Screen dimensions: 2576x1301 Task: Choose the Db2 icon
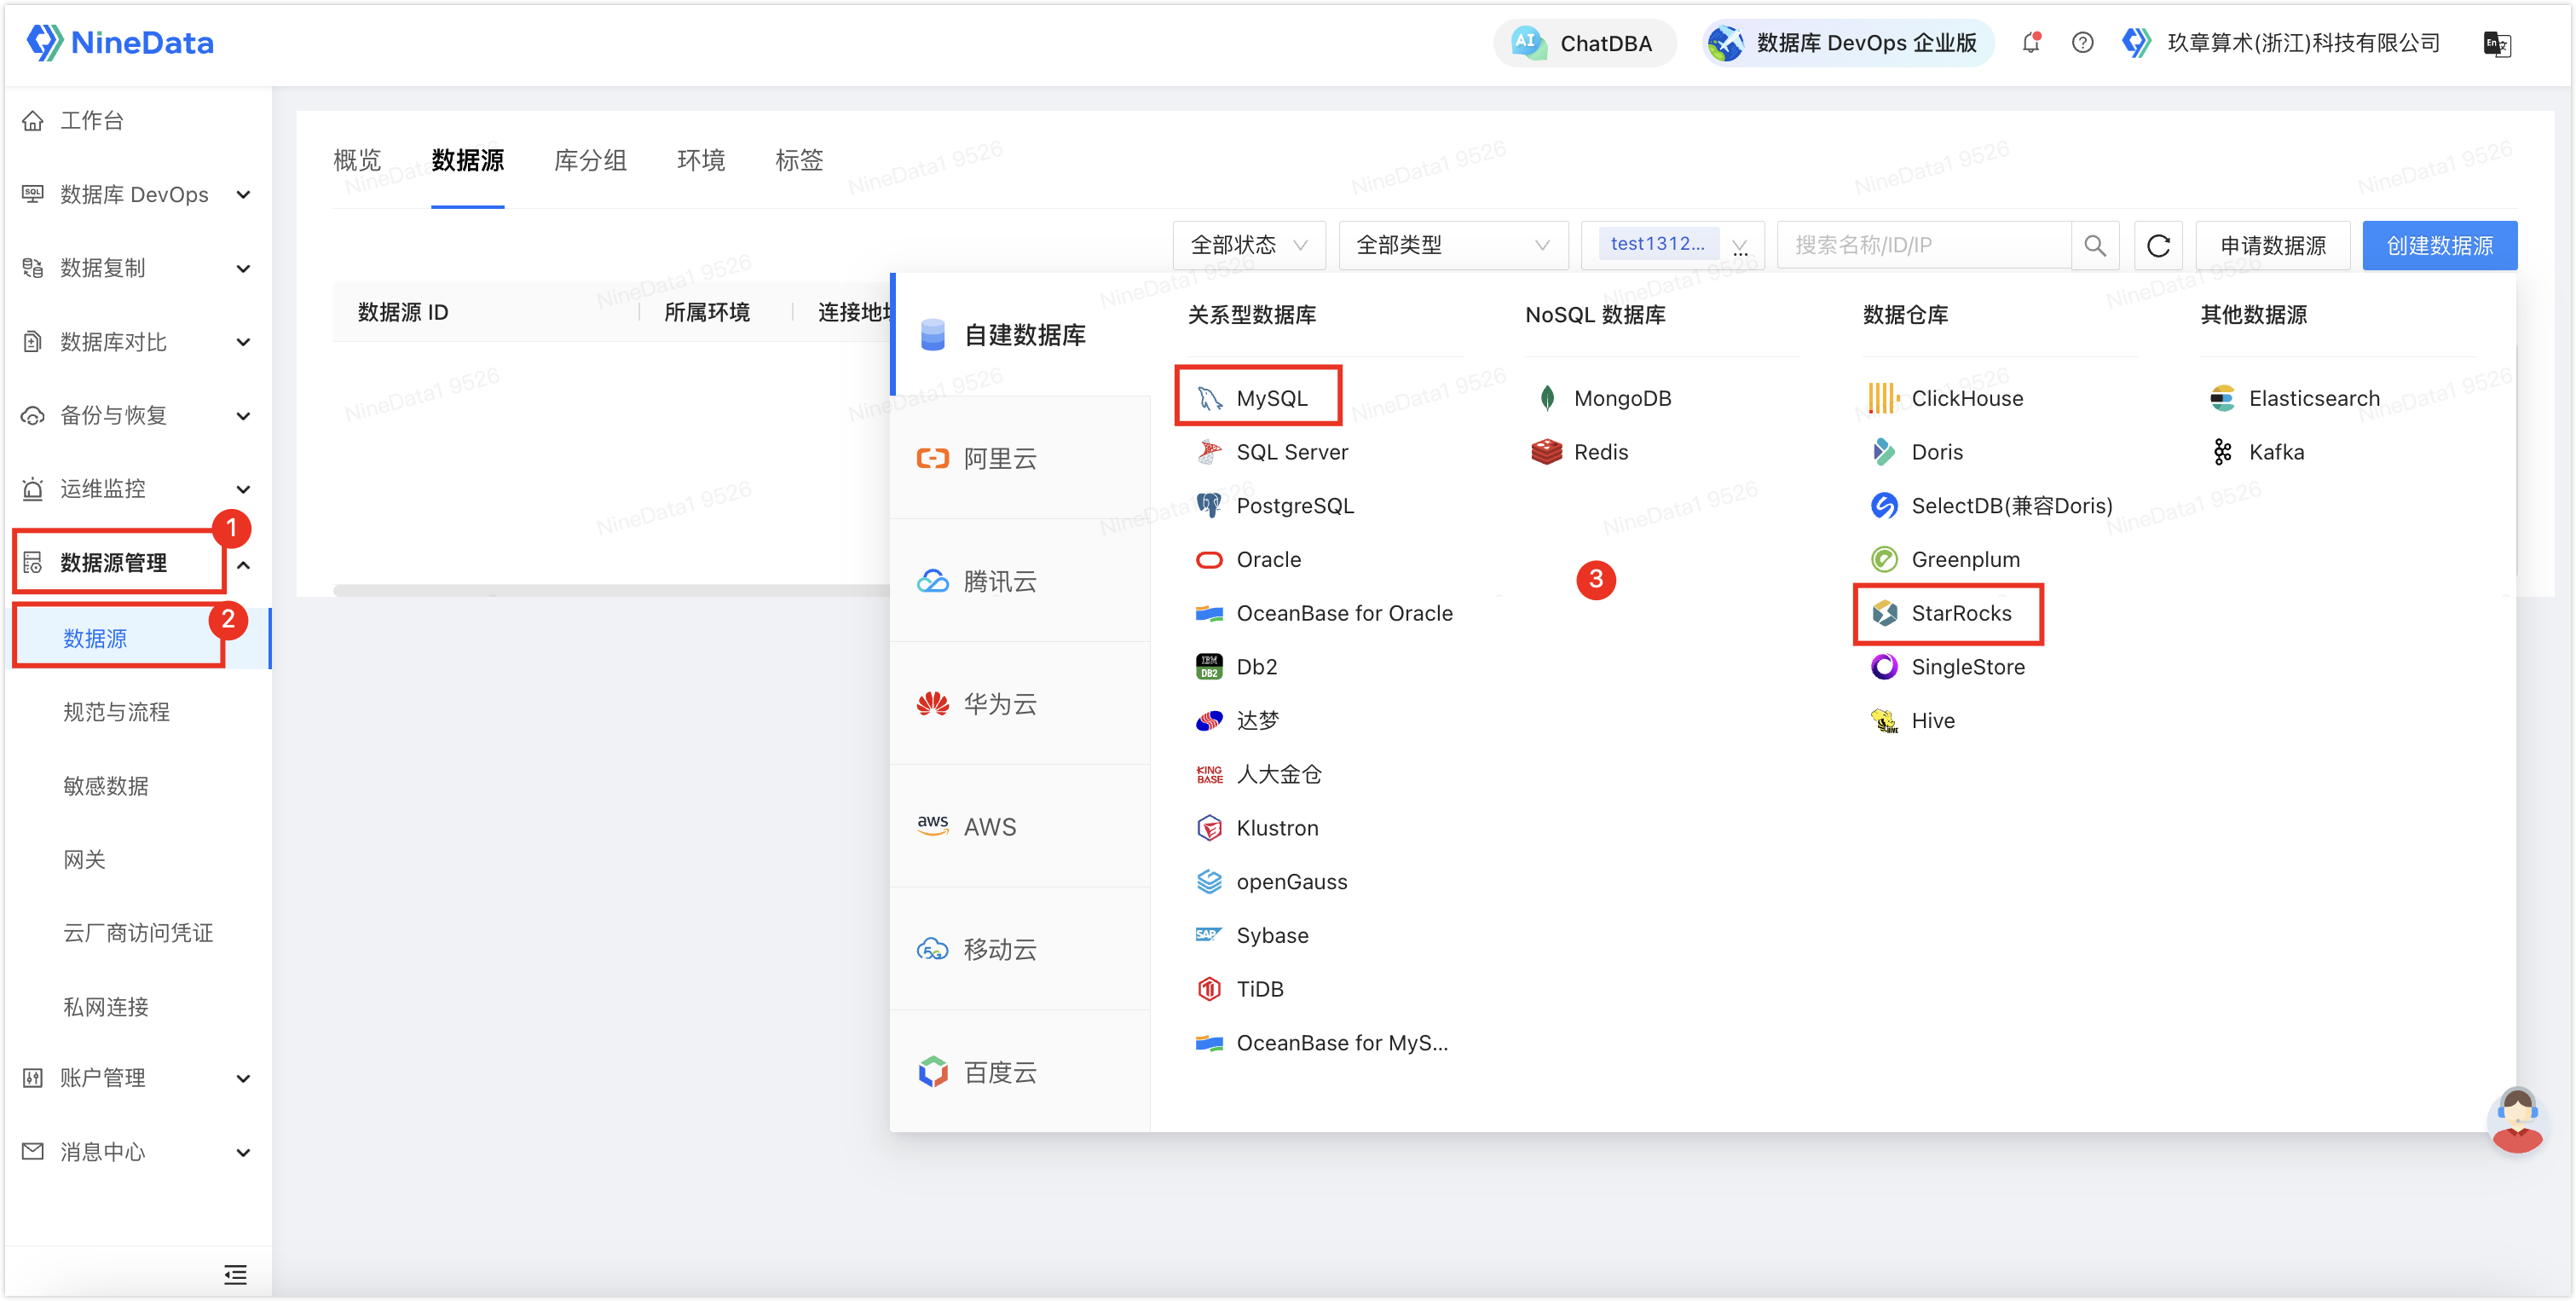coord(1210,667)
